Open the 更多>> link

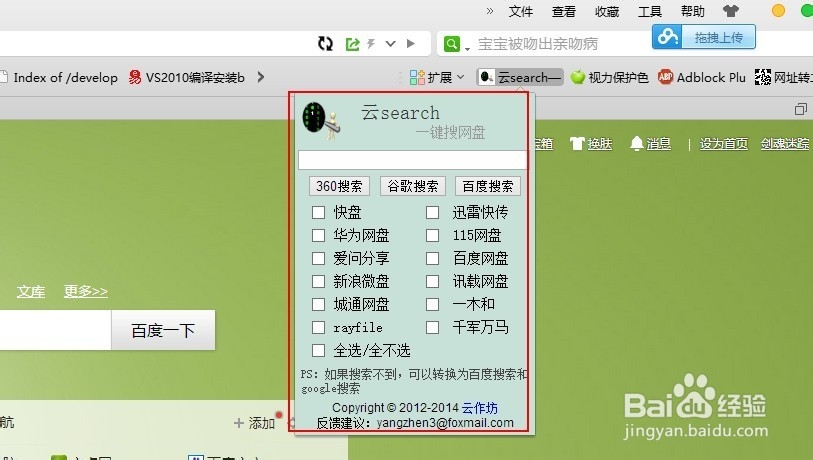tap(86, 291)
